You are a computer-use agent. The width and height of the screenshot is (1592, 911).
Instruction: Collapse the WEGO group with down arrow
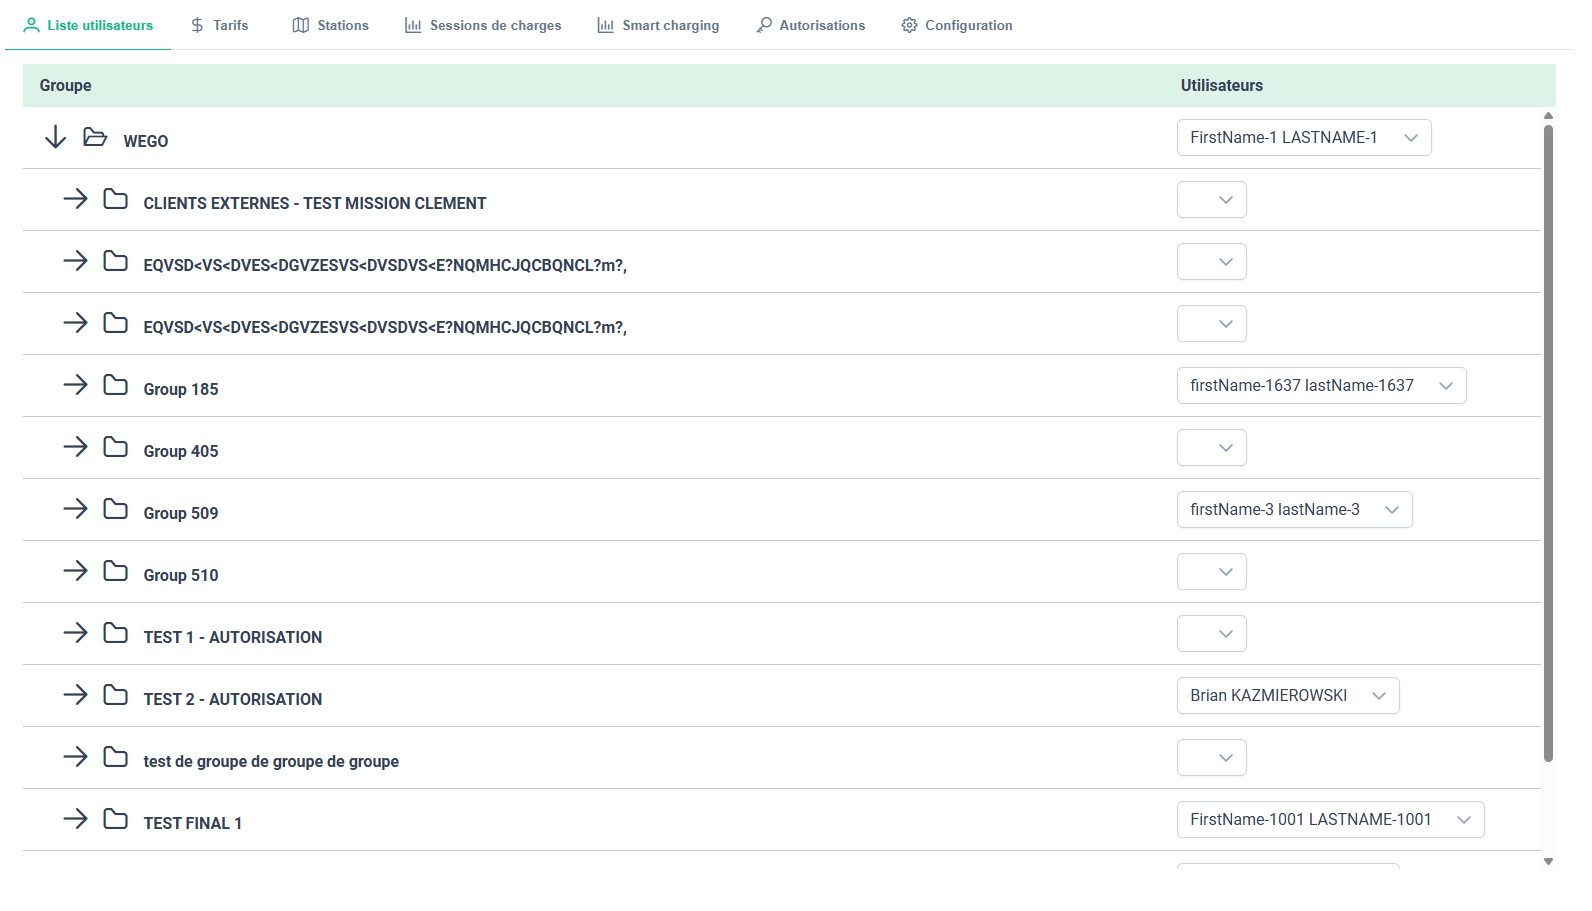(x=56, y=137)
